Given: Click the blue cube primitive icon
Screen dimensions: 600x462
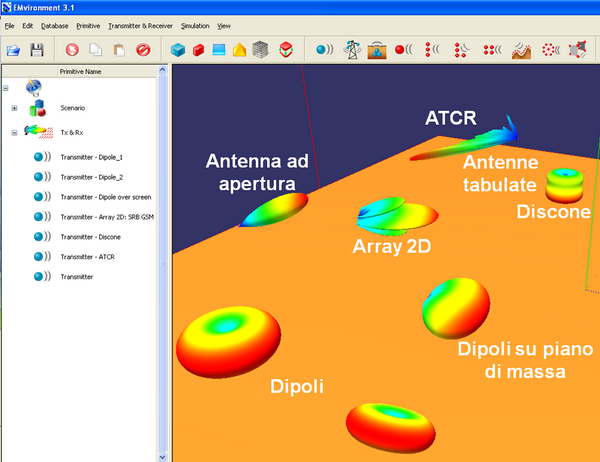Looking at the screenshot, I should pyautogui.click(x=177, y=49).
